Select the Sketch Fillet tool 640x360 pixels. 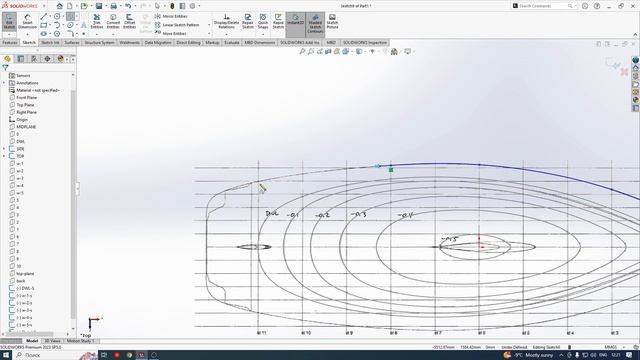point(70,33)
